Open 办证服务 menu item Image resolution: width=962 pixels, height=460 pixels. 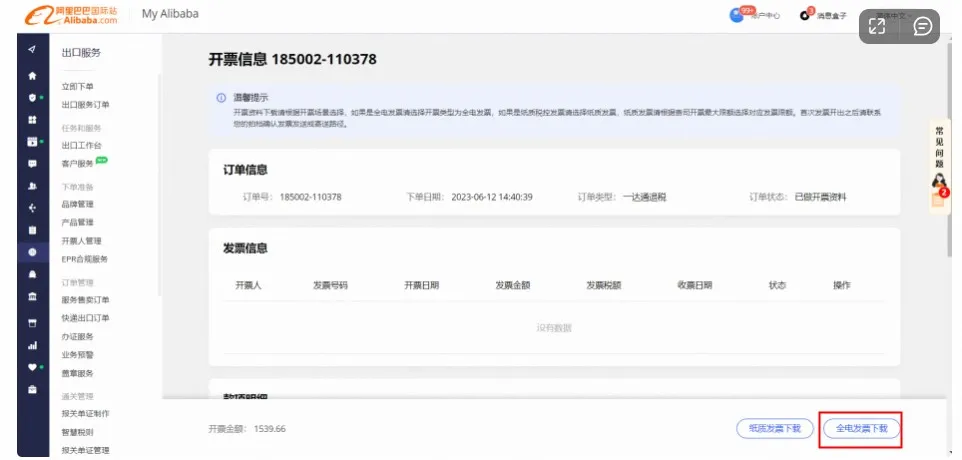coord(78,337)
